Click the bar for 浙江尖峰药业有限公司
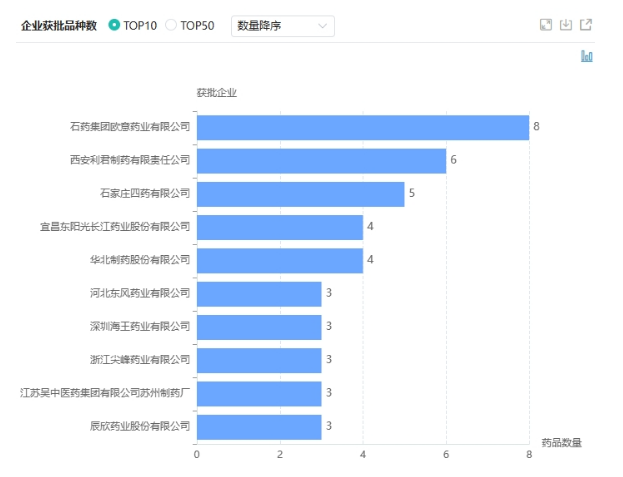 click(x=259, y=361)
